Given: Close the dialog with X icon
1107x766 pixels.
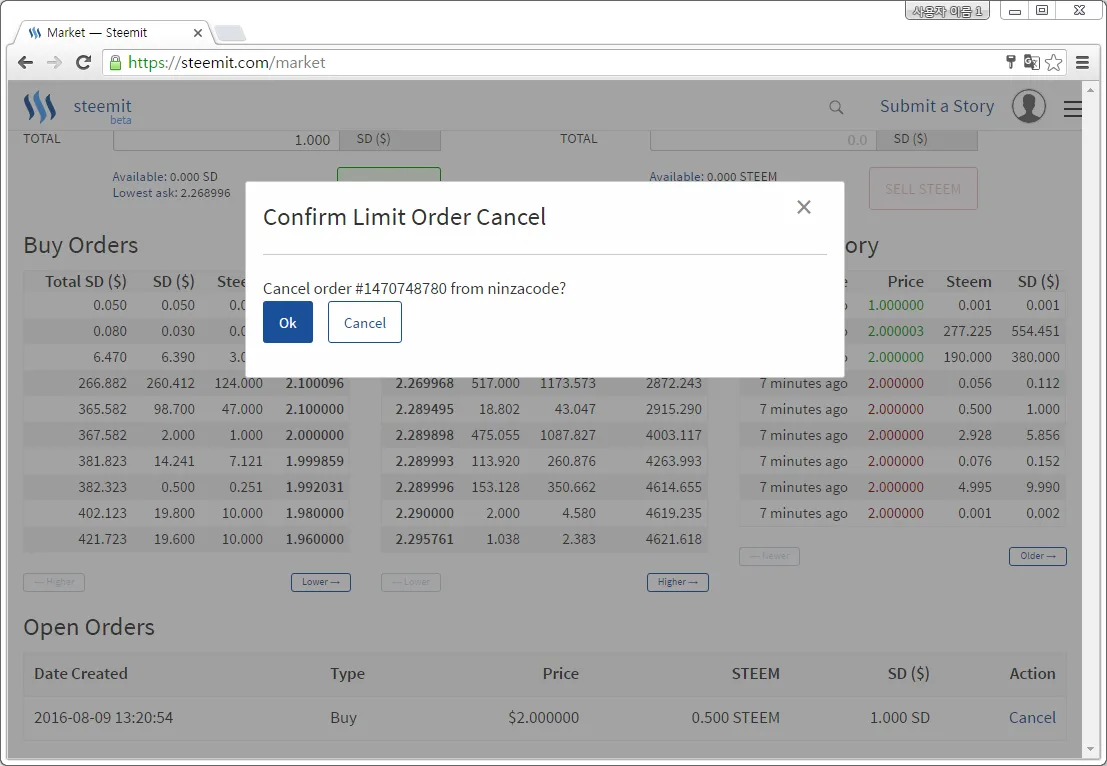Looking at the screenshot, I should coord(803,207).
